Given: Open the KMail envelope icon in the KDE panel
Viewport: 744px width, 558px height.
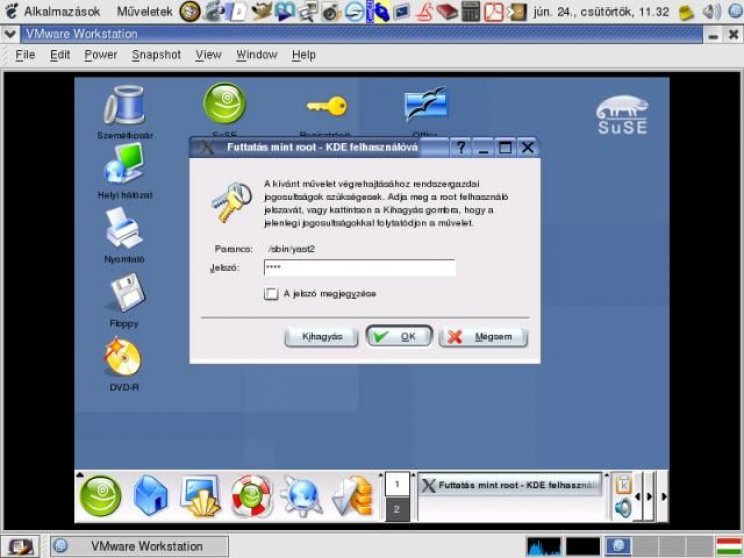Looking at the screenshot, I should click(x=352, y=496).
